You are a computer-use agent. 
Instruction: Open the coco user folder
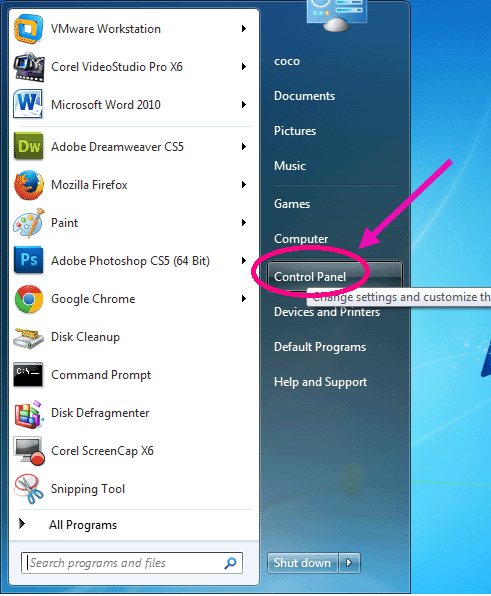(x=287, y=61)
